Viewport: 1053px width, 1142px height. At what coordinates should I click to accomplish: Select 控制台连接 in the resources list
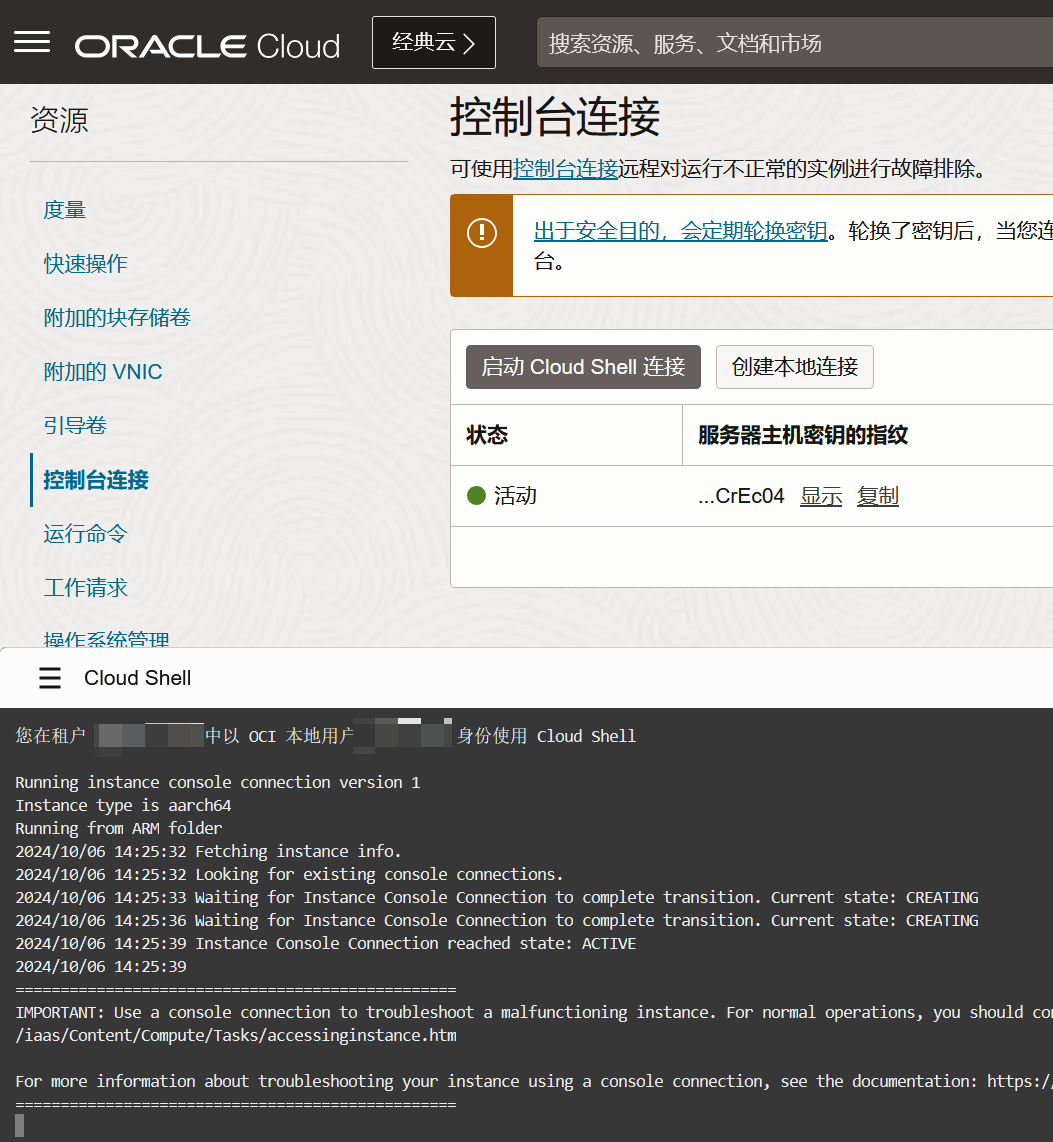tap(96, 480)
